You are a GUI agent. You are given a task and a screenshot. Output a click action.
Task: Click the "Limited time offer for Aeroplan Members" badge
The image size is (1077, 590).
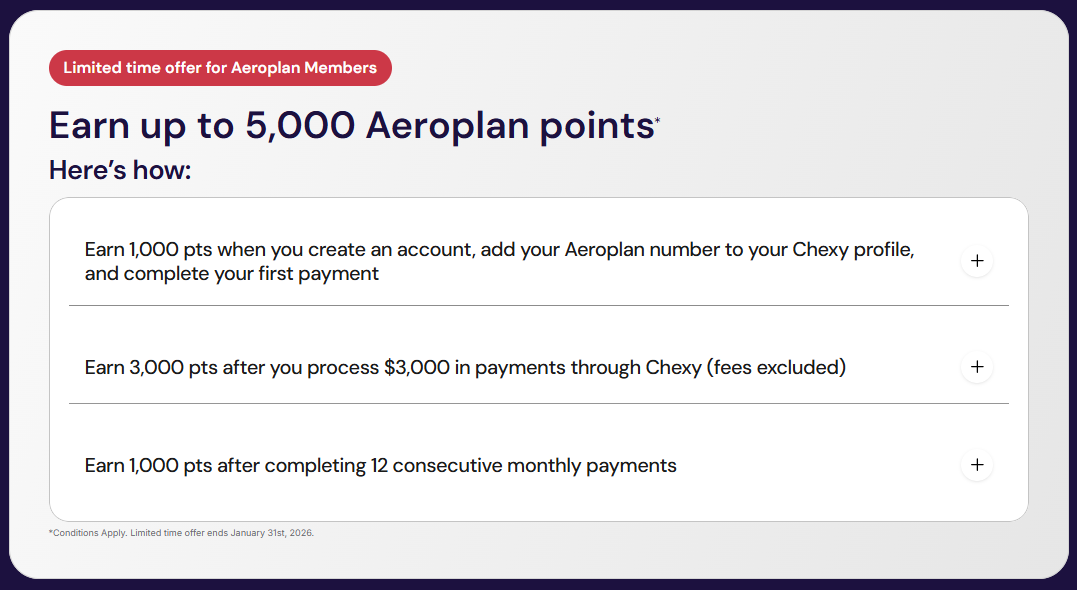220,68
